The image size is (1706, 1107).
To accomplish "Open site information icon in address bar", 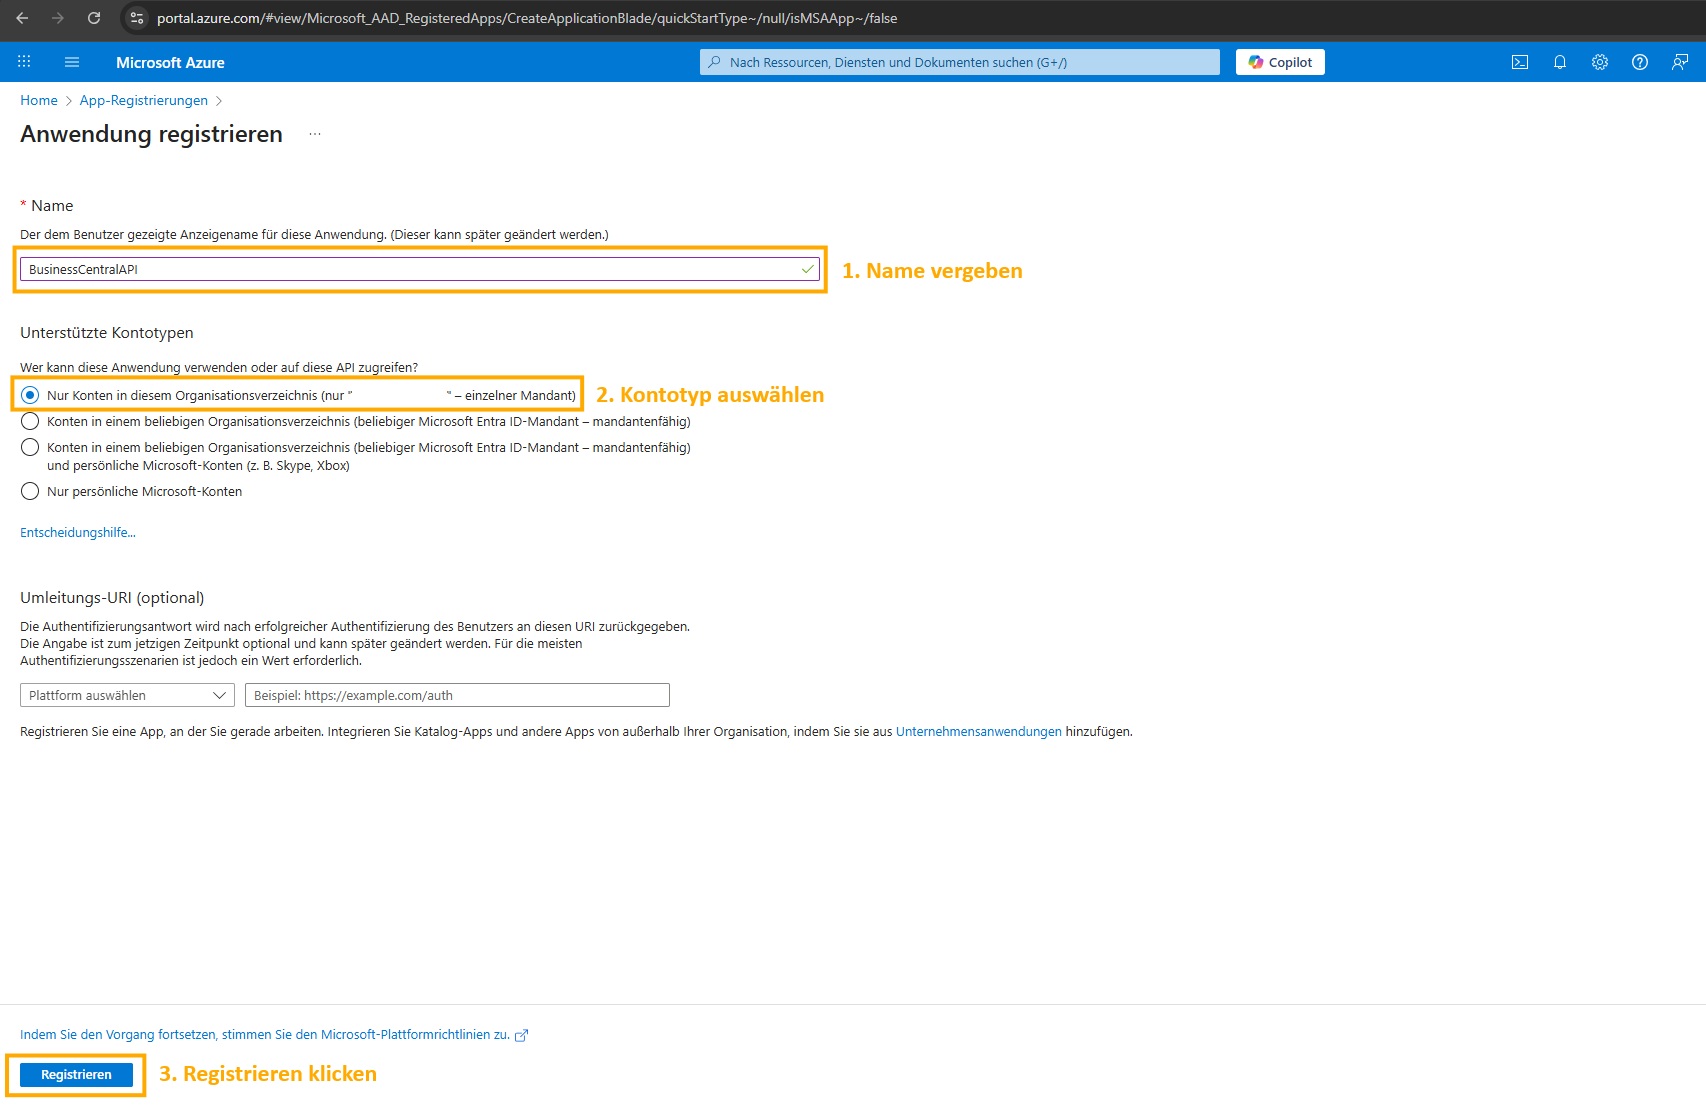I will click(137, 18).
